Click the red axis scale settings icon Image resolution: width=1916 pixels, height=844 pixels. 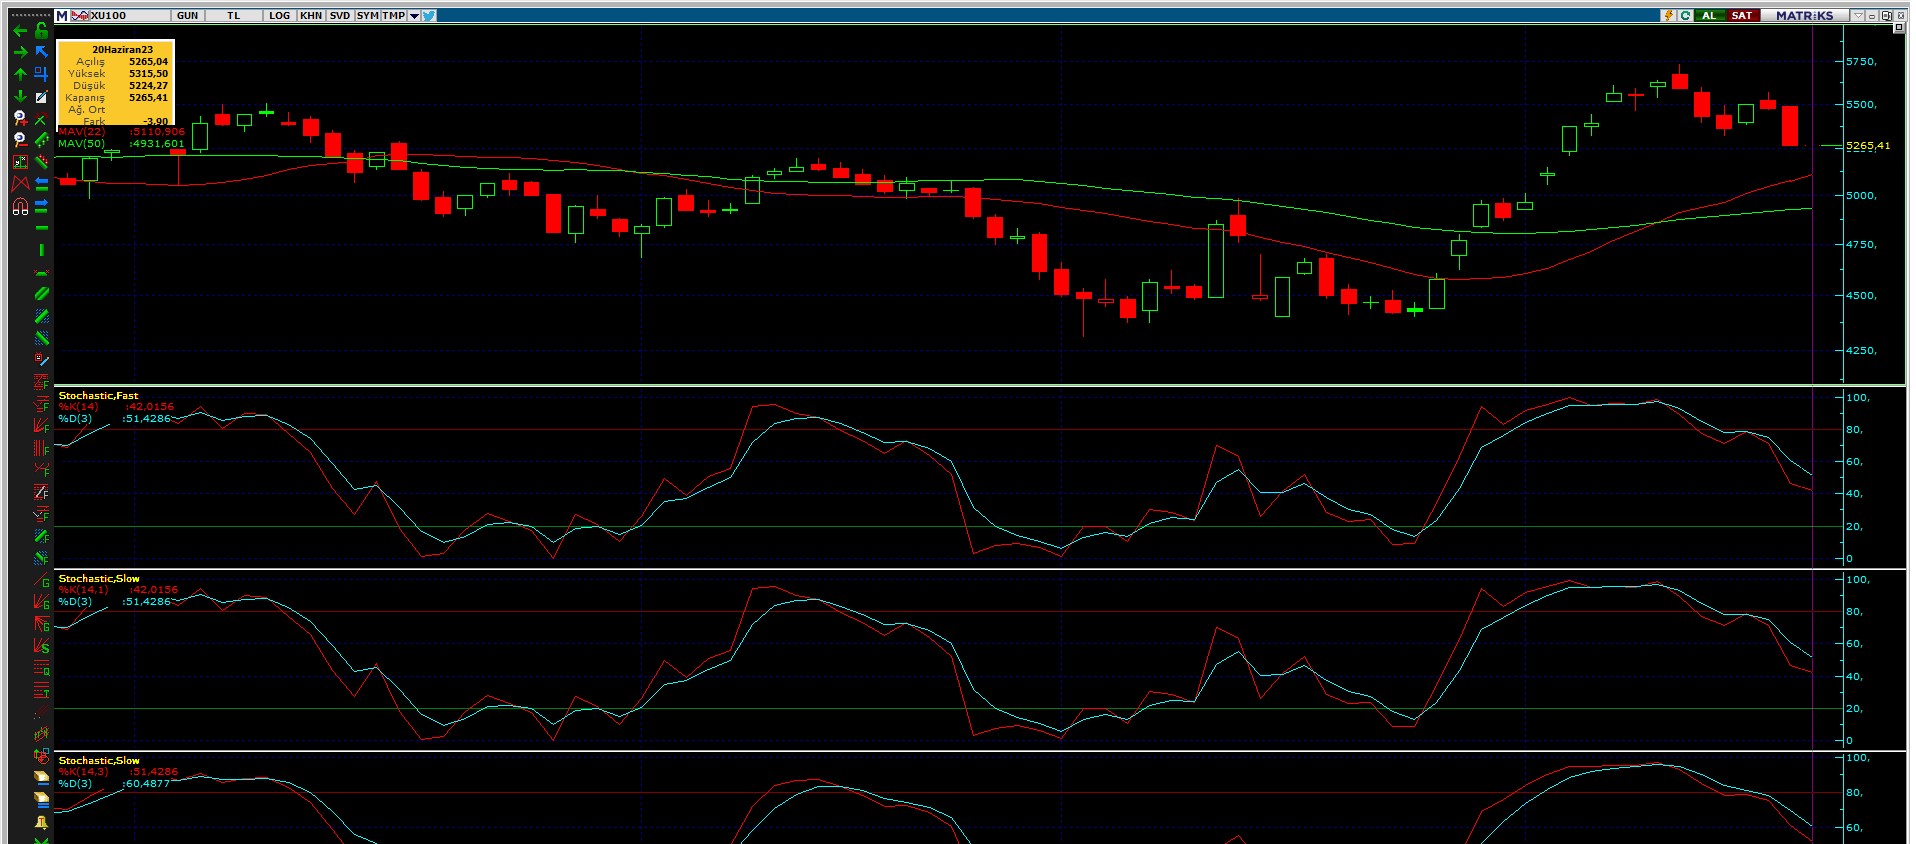coord(20,161)
